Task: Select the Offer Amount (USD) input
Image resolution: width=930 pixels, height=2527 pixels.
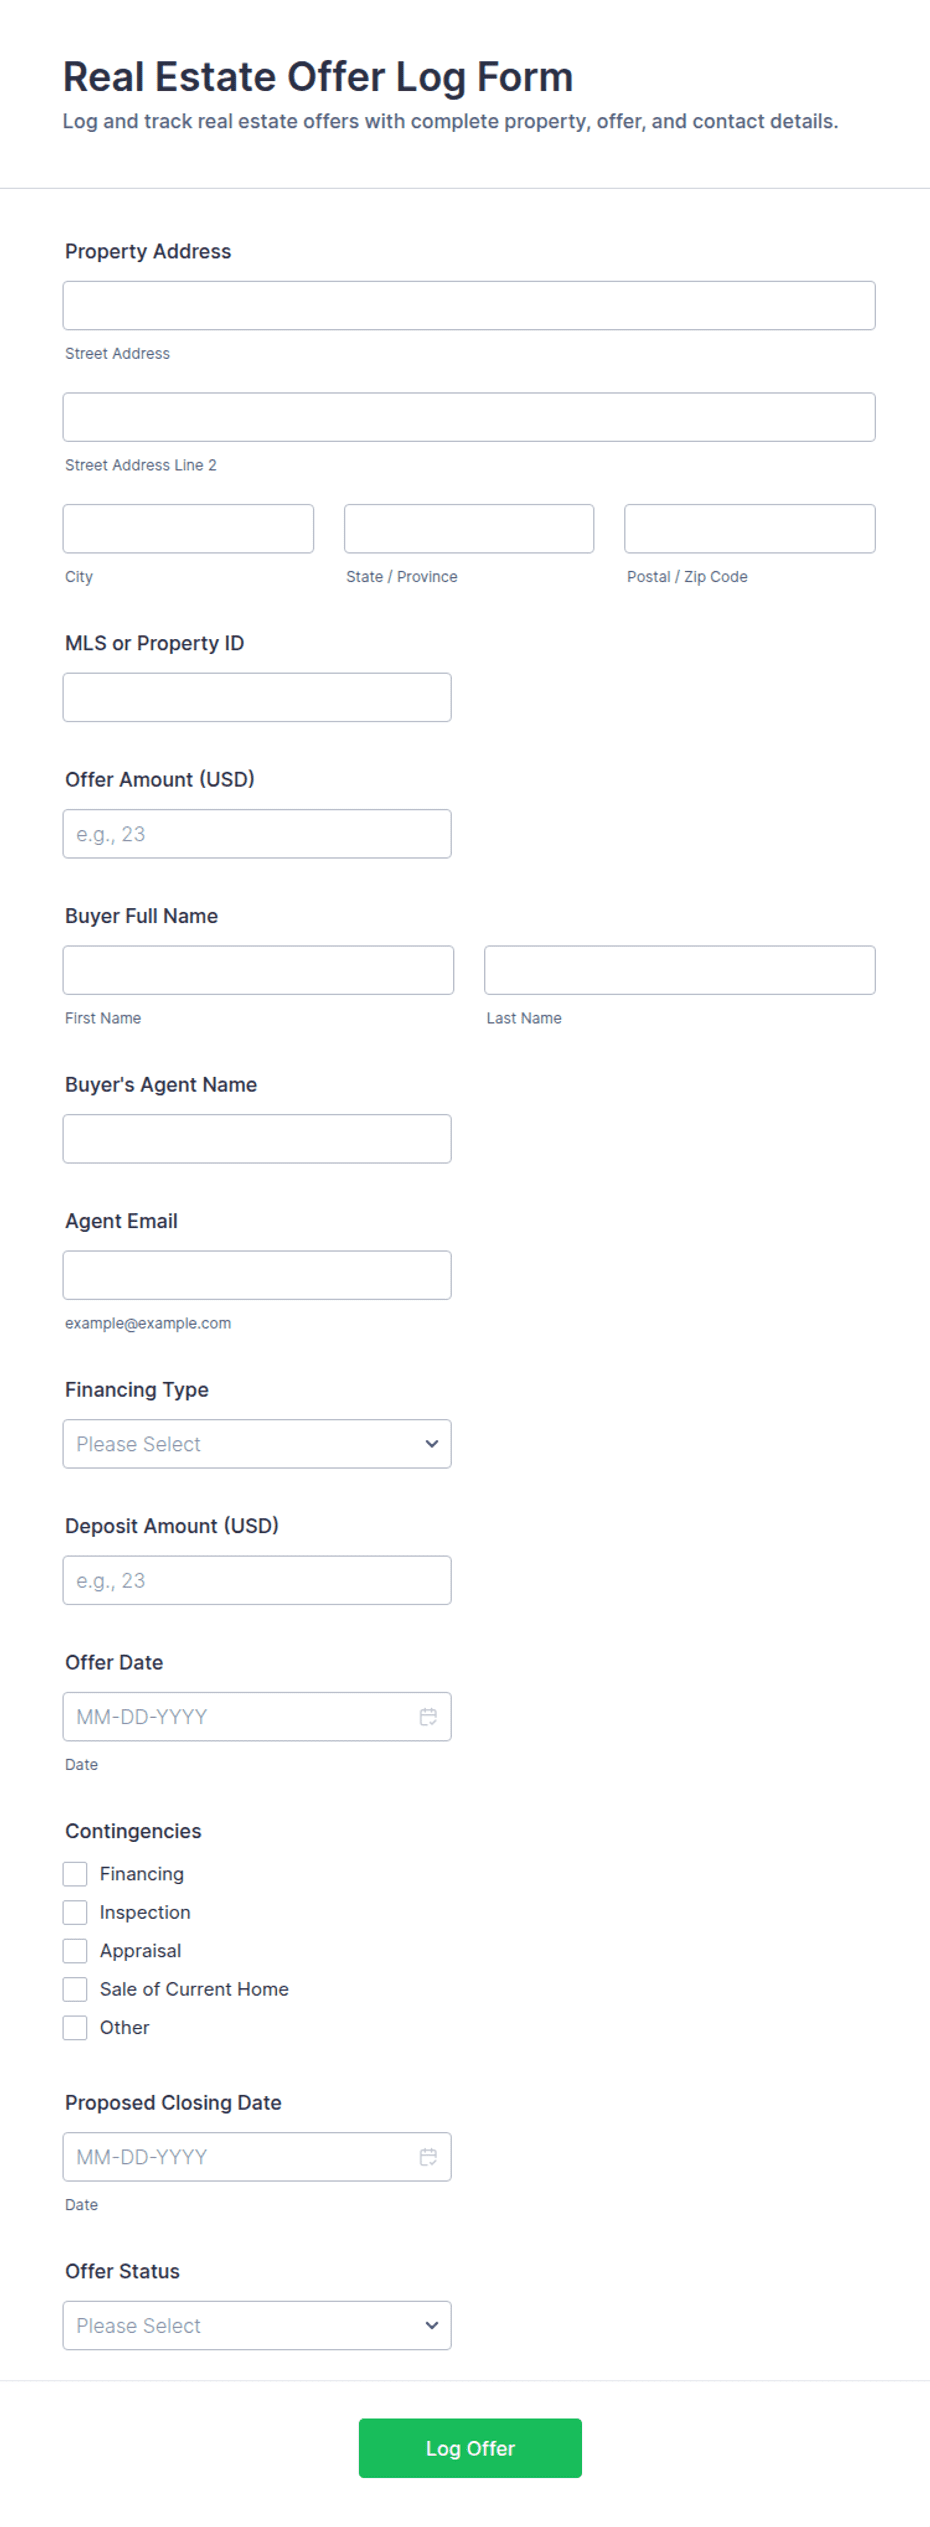Action: point(257,833)
